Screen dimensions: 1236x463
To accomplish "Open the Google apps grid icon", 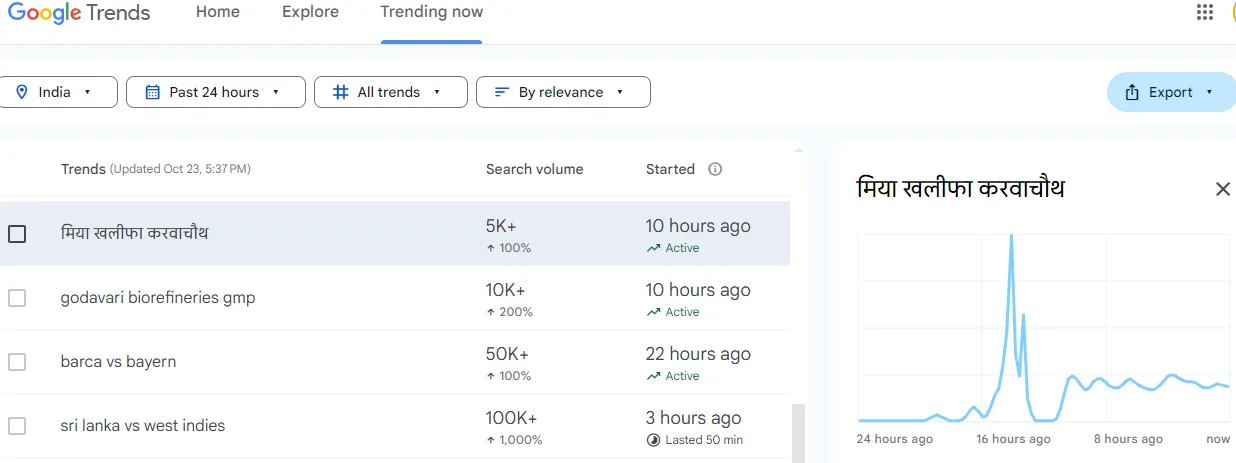I will (x=1205, y=12).
